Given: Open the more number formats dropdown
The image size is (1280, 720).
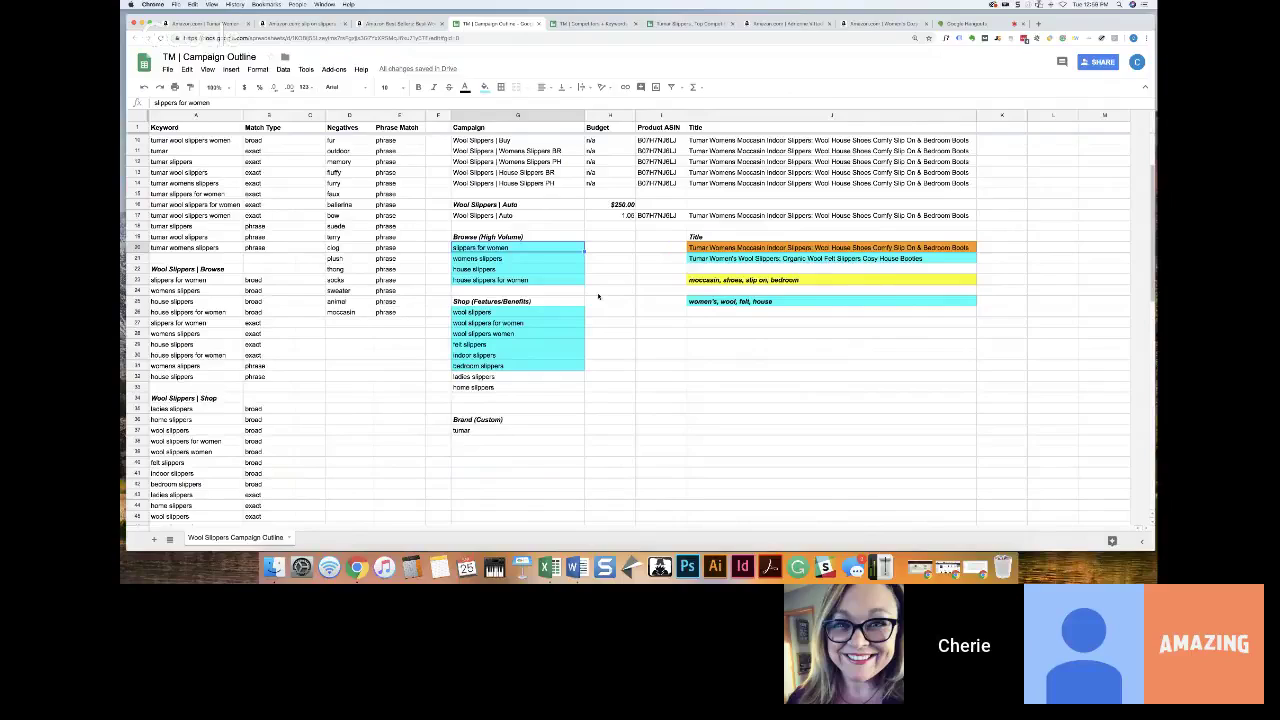Looking at the screenshot, I should [x=305, y=87].
